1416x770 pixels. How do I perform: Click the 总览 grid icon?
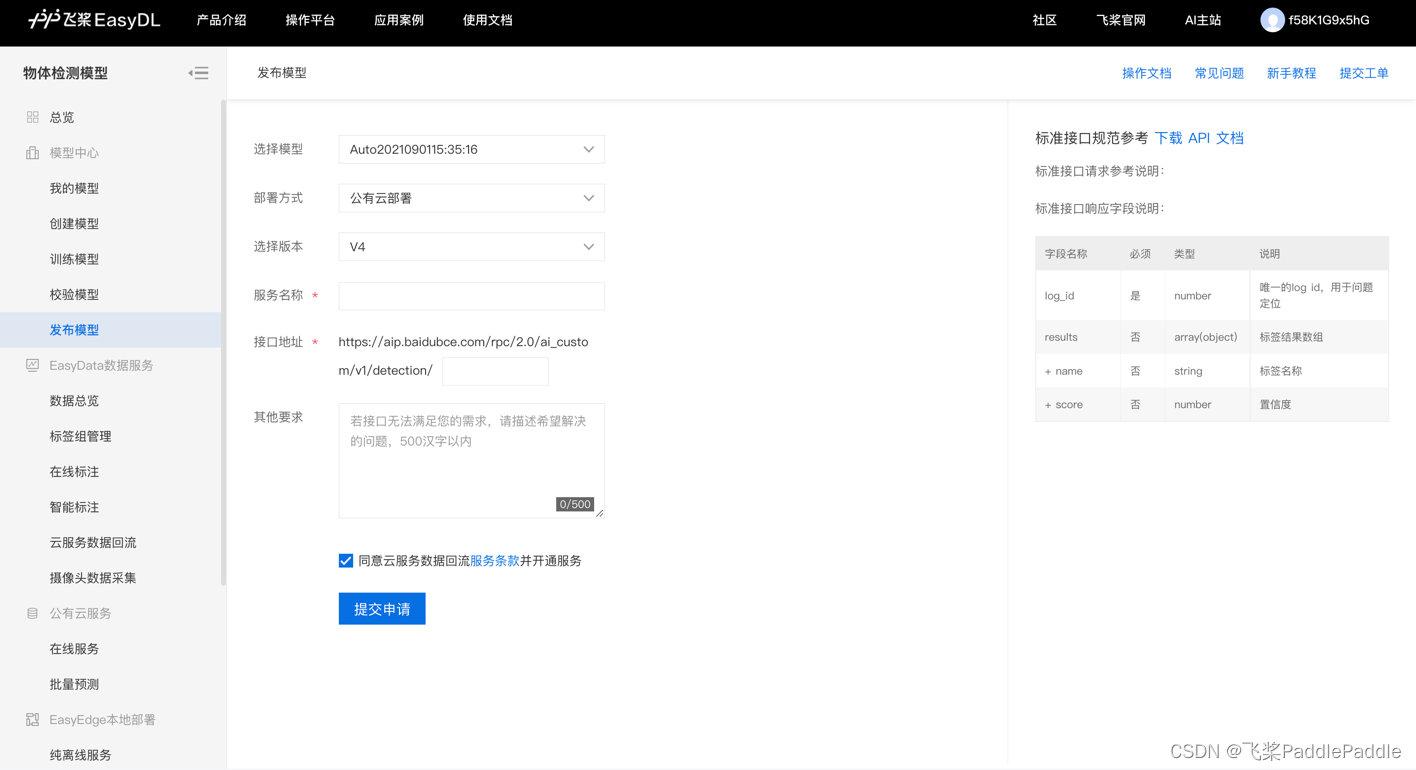[x=32, y=117]
